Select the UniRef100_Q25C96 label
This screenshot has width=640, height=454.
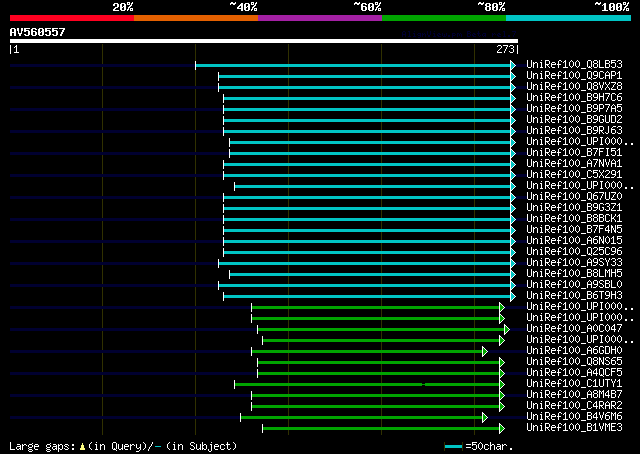pyautogui.click(x=574, y=252)
